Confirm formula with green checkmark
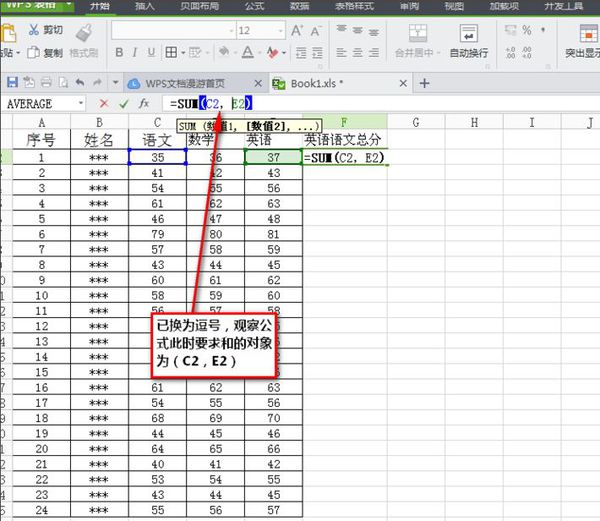600x521 pixels. 124,104
